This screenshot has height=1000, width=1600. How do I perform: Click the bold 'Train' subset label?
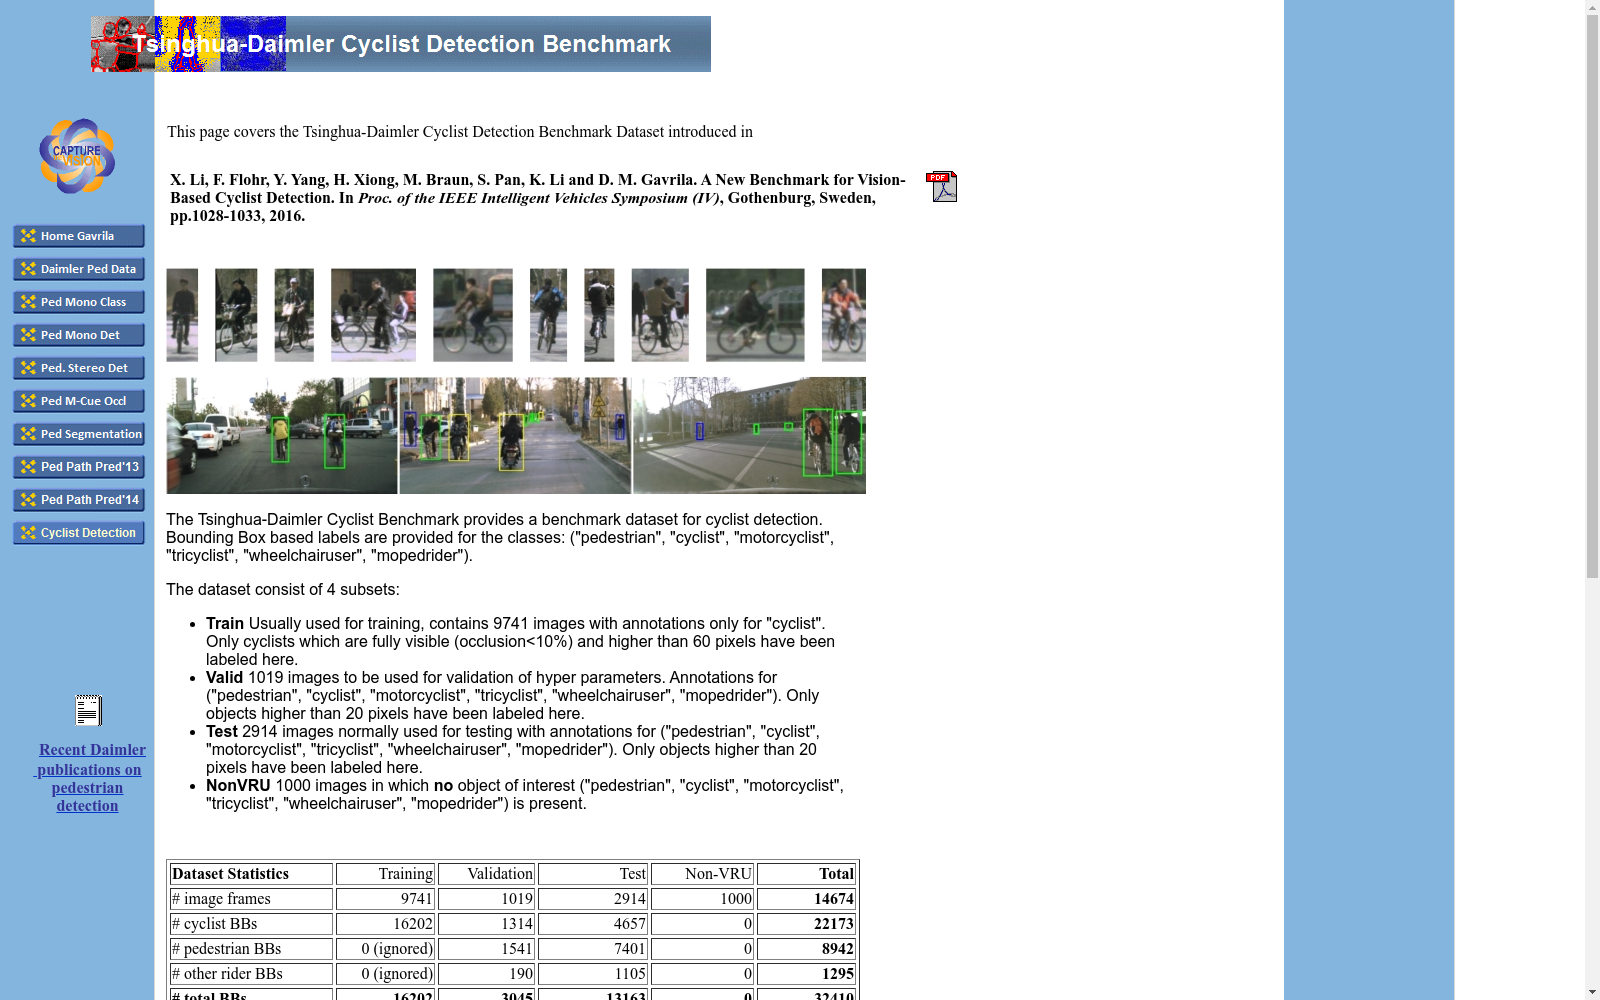coord(225,624)
